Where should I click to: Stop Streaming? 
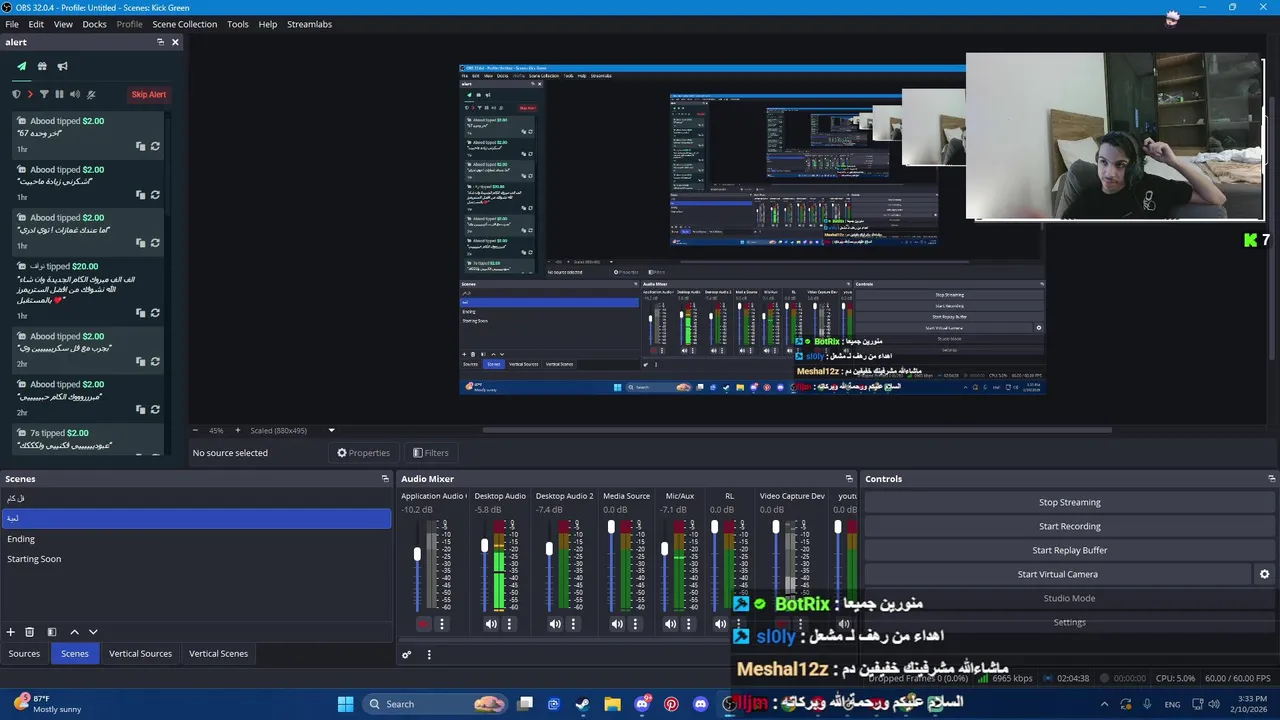point(1069,502)
